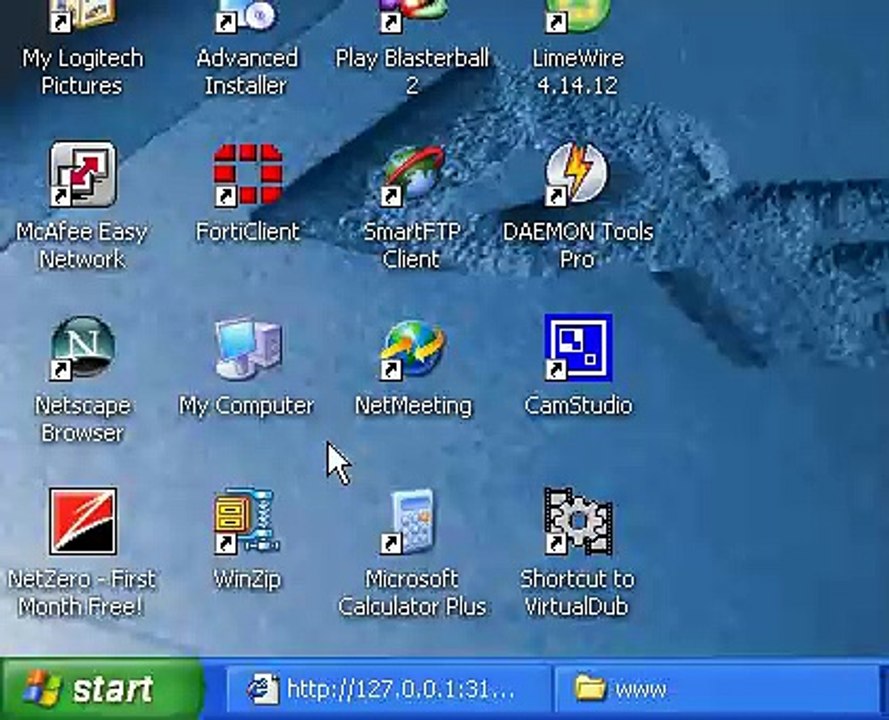Click the red FortiClient icon
This screenshot has width=889, height=720.
coord(248,174)
